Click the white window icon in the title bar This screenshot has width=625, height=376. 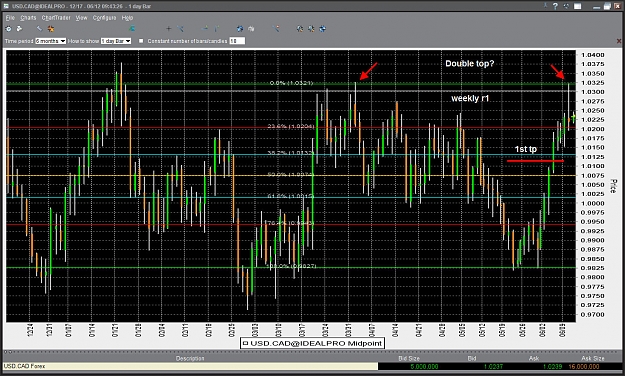(577, 6)
